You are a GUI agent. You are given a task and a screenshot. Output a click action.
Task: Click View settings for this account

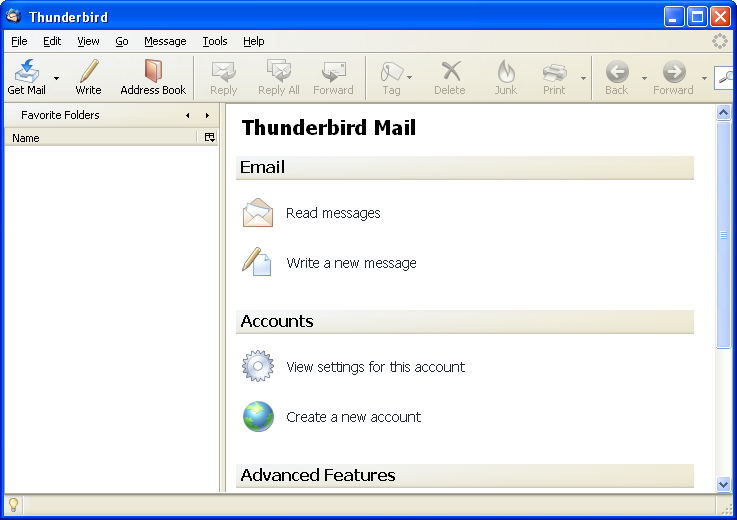pos(376,367)
